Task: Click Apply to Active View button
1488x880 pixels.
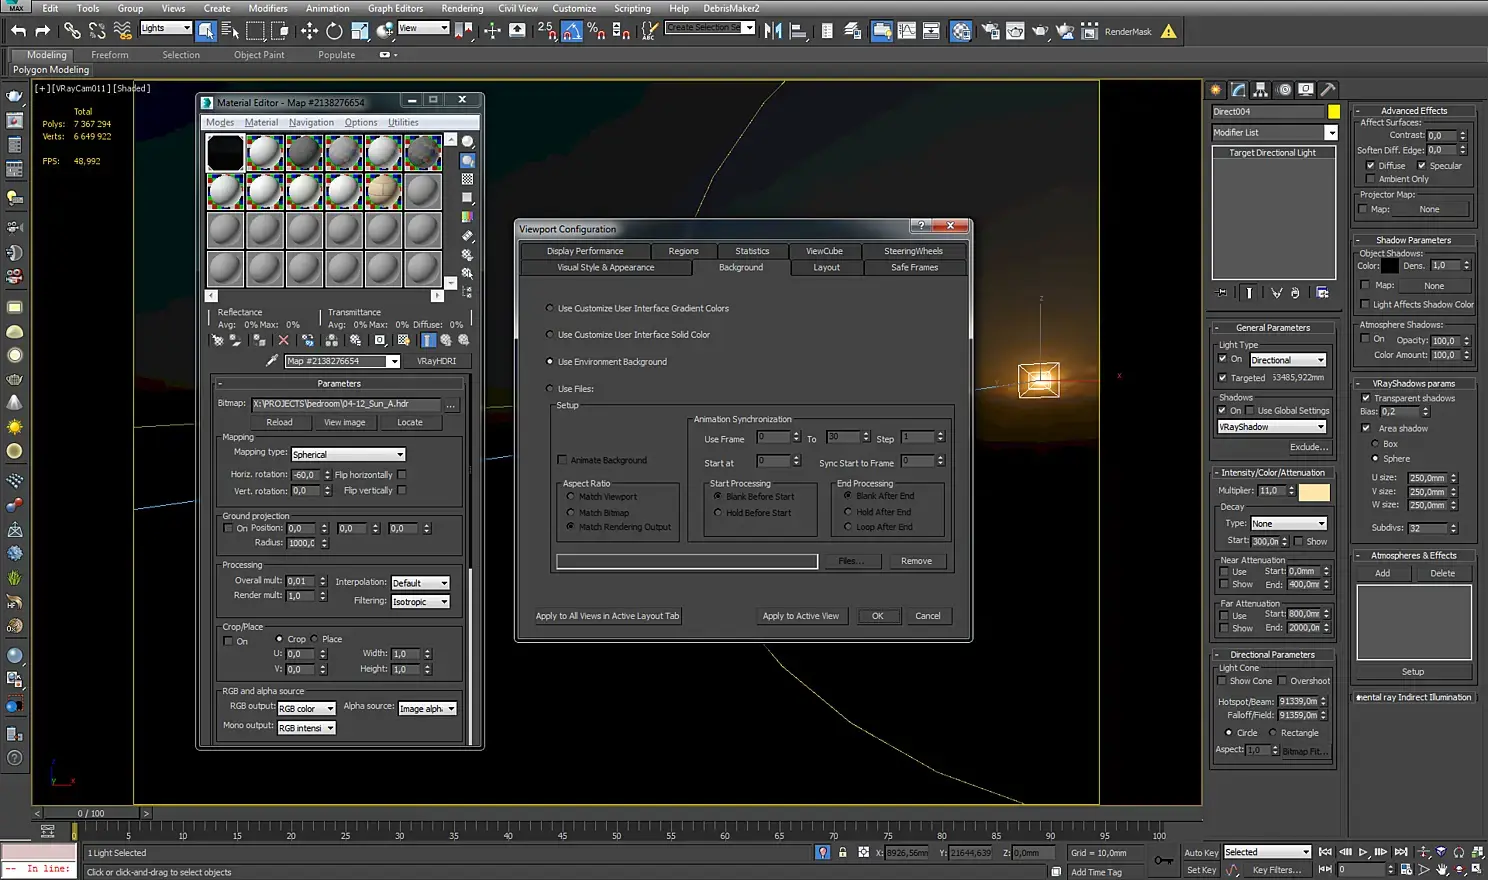Action: coord(800,616)
